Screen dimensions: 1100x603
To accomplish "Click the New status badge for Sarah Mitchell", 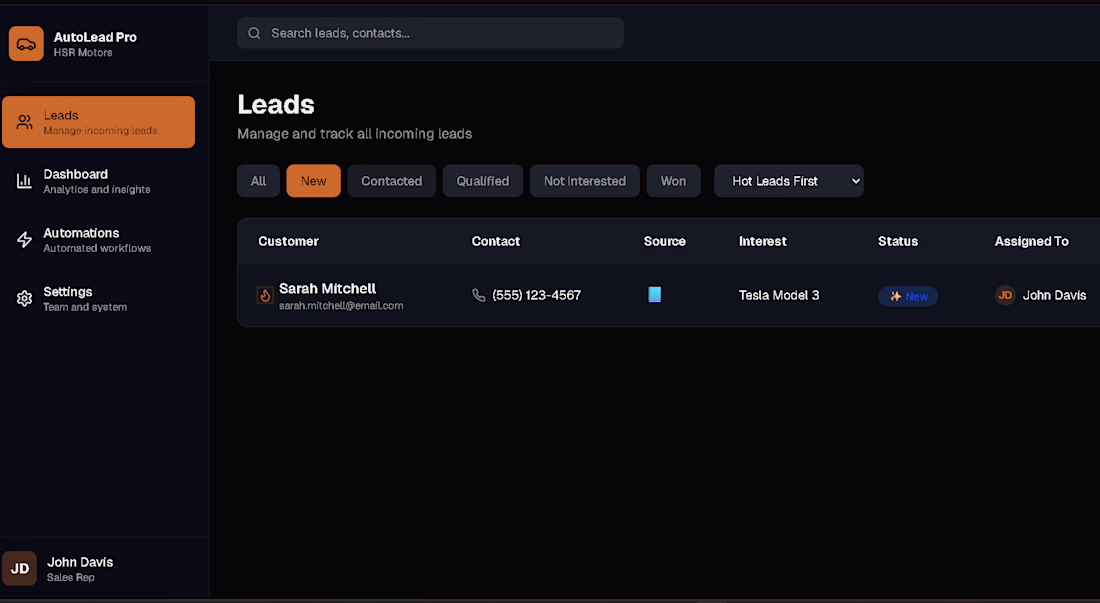I will pyautogui.click(x=908, y=296).
